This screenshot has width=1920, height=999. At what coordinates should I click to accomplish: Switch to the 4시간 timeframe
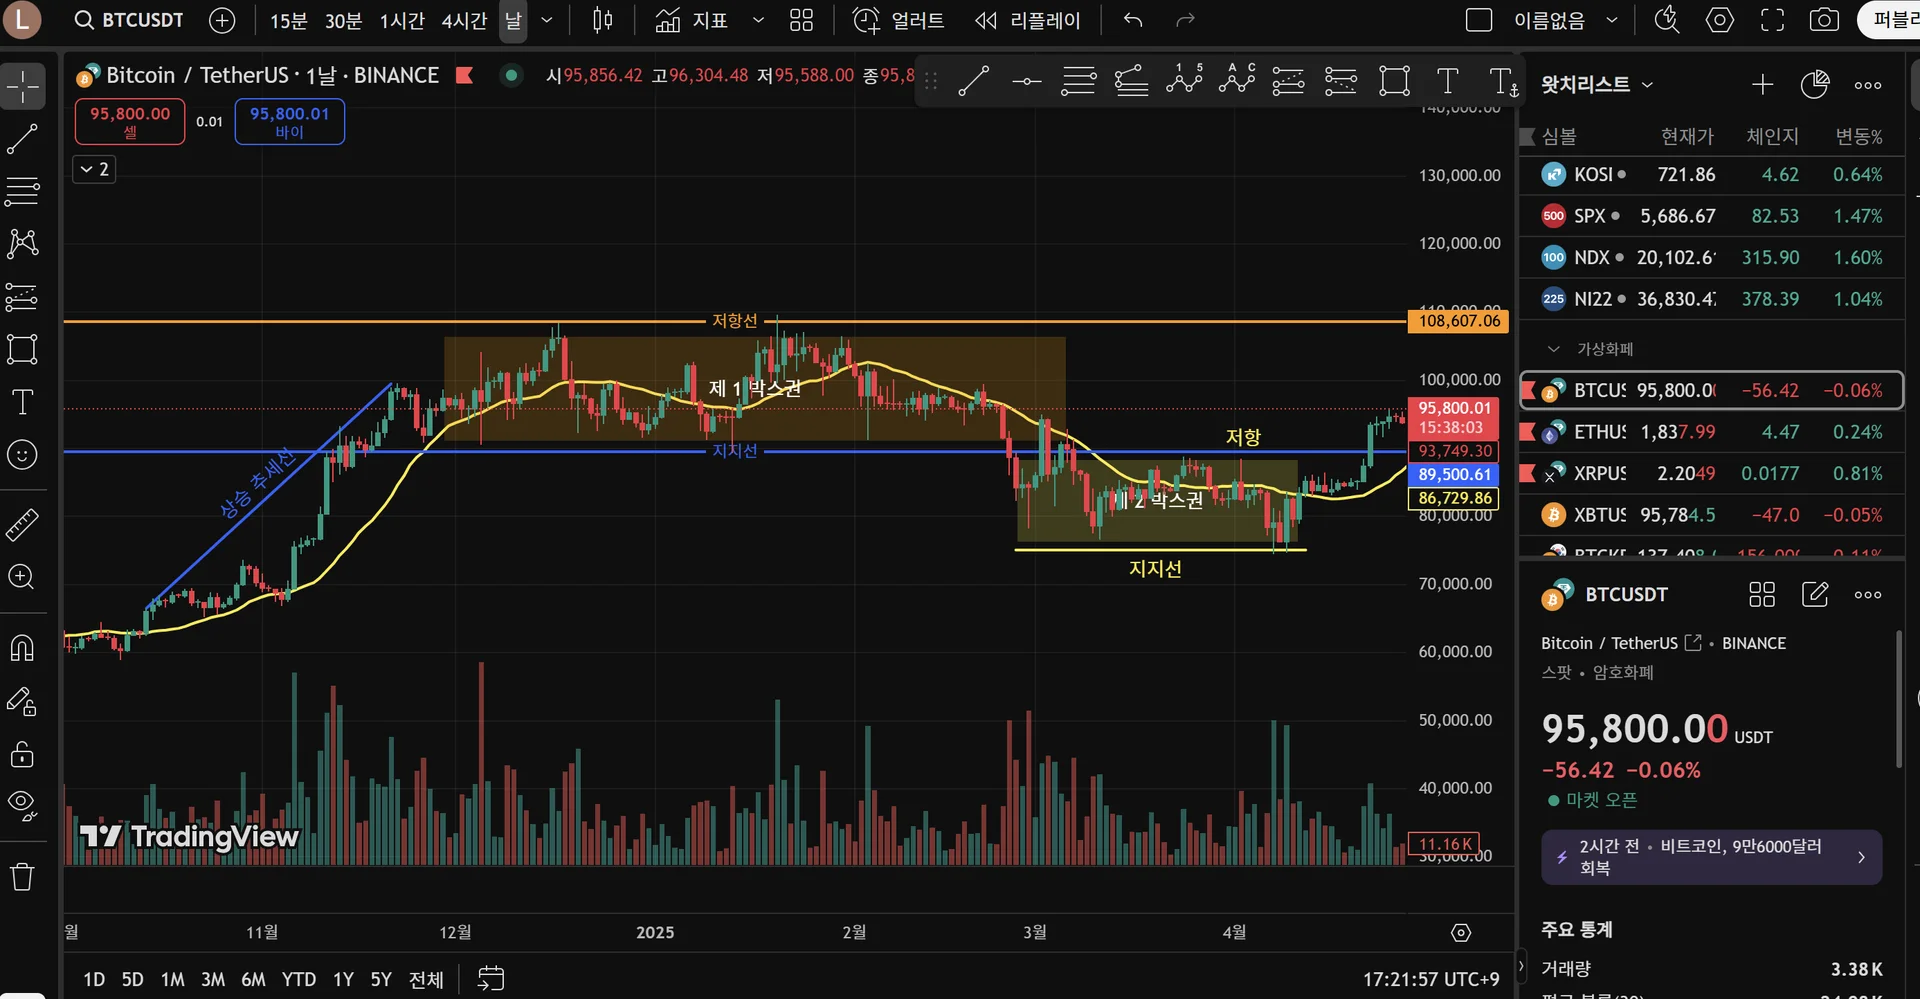[464, 20]
